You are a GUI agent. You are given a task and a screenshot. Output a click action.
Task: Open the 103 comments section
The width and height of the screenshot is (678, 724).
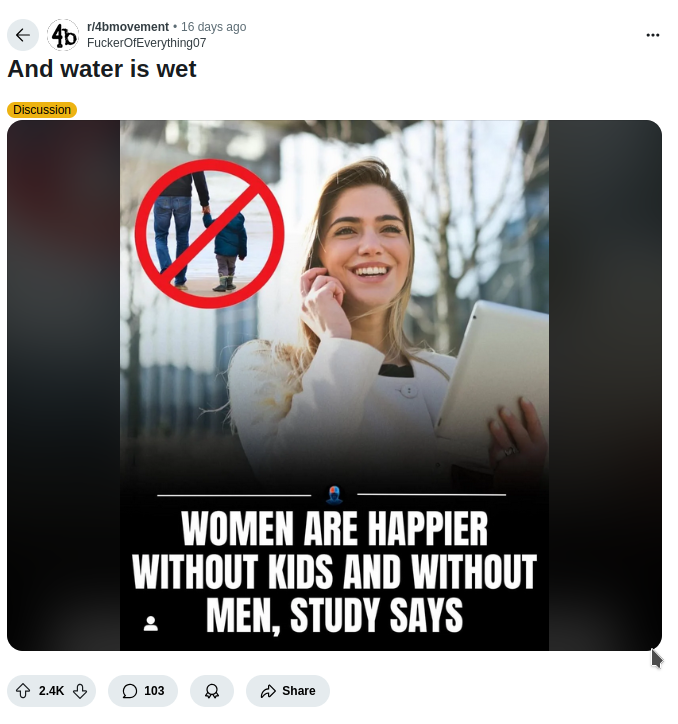pyautogui.click(x=143, y=691)
